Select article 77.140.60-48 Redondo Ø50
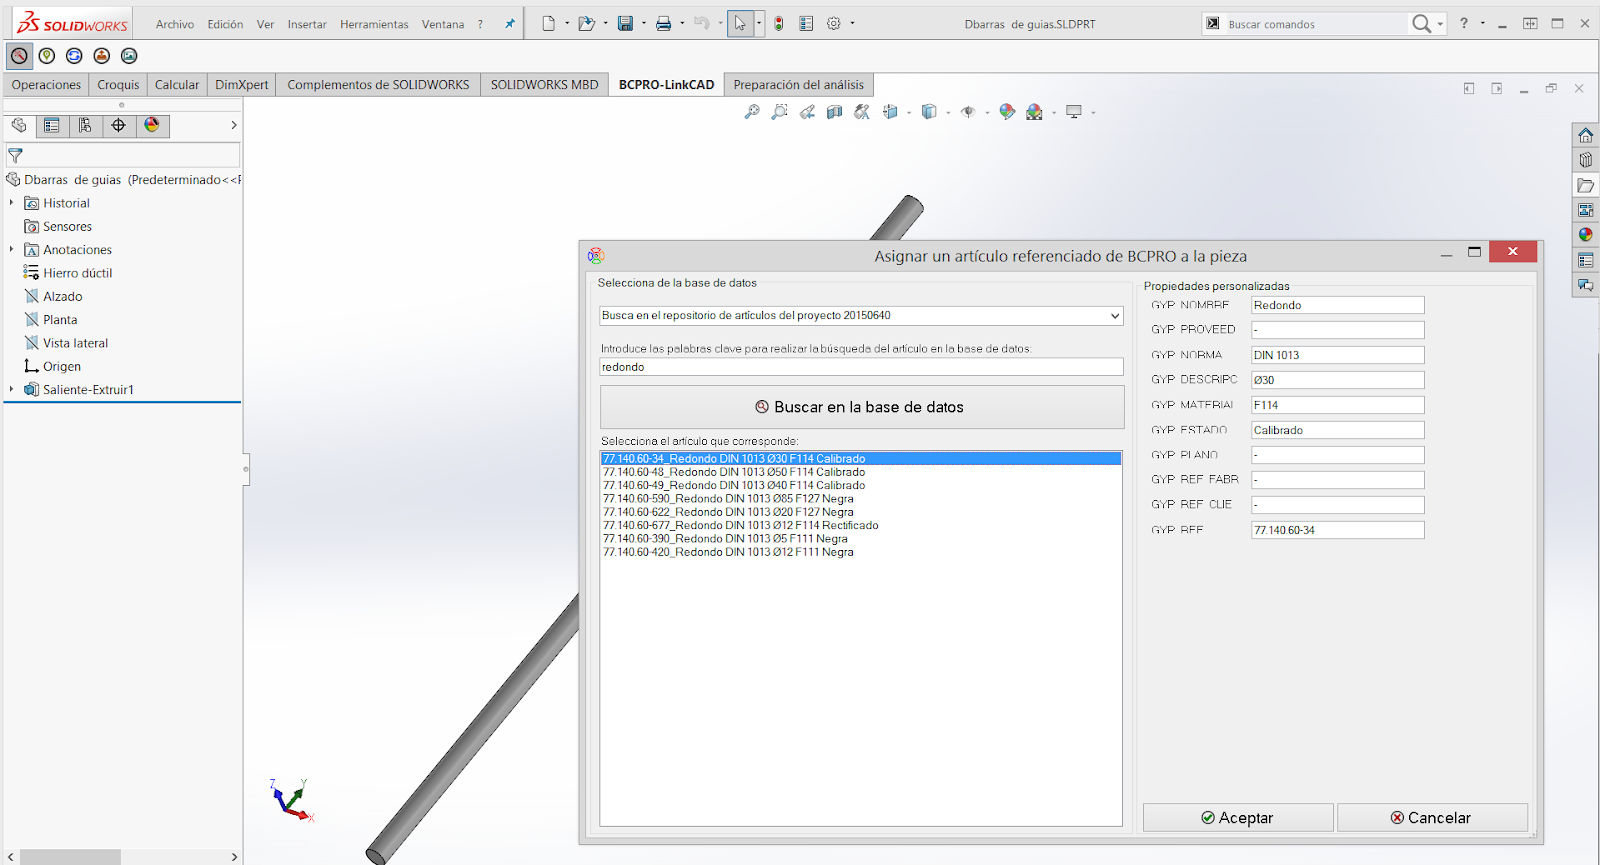The image size is (1600, 865). click(734, 472)
